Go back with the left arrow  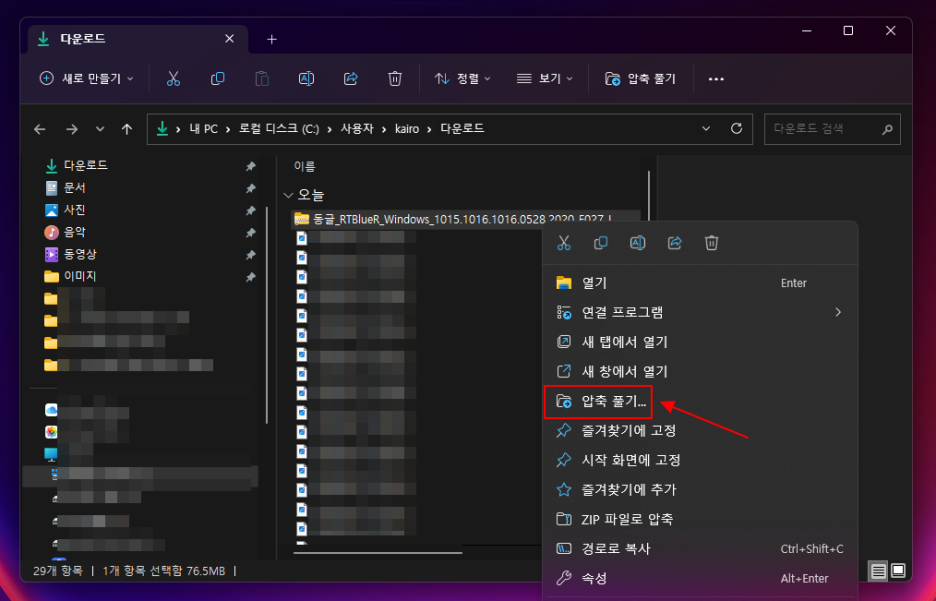point(40,129)
